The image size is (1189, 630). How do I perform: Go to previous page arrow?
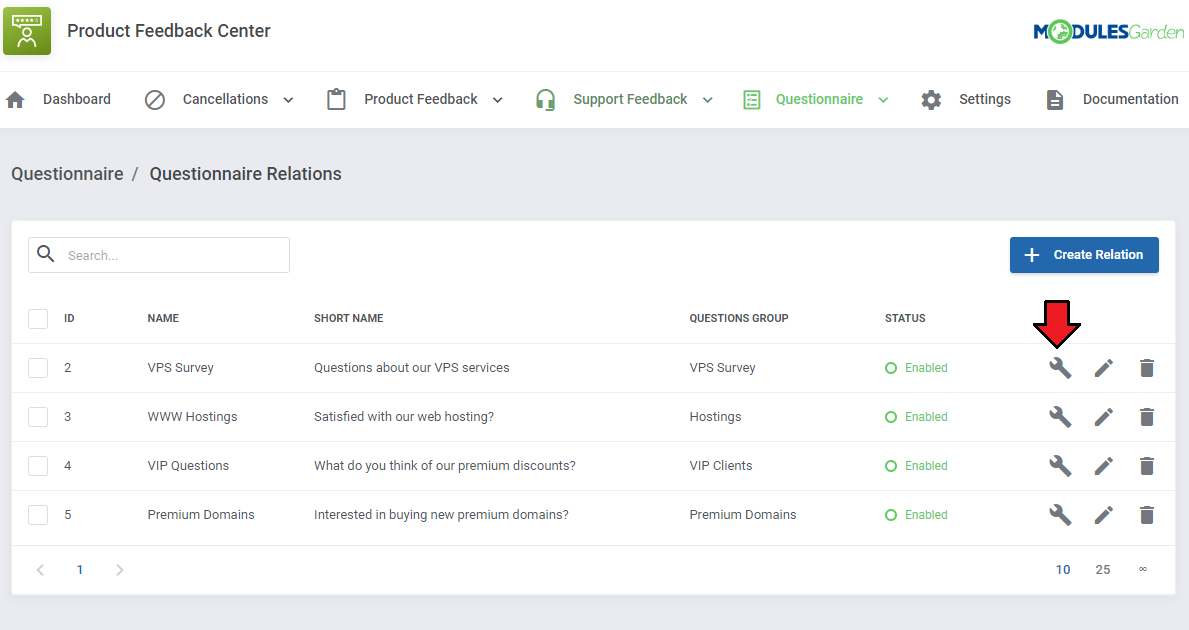pos(40,569)
